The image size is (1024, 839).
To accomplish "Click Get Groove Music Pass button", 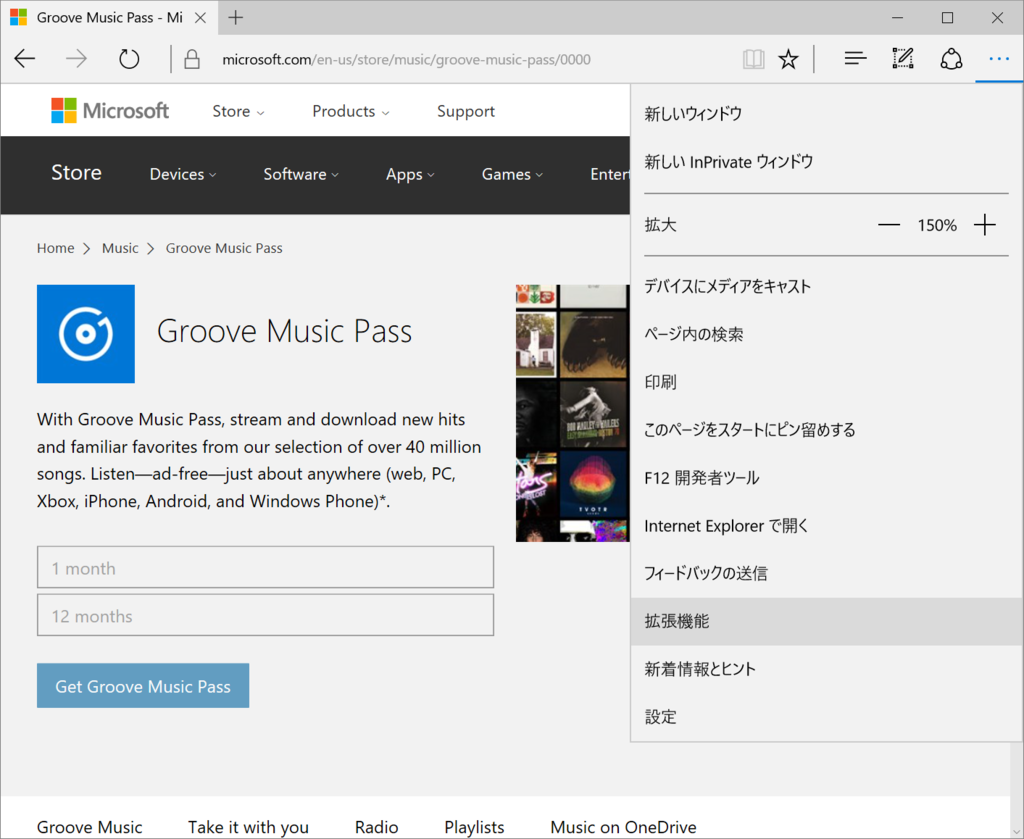I will pyautogui.click(x=143, y=686).
